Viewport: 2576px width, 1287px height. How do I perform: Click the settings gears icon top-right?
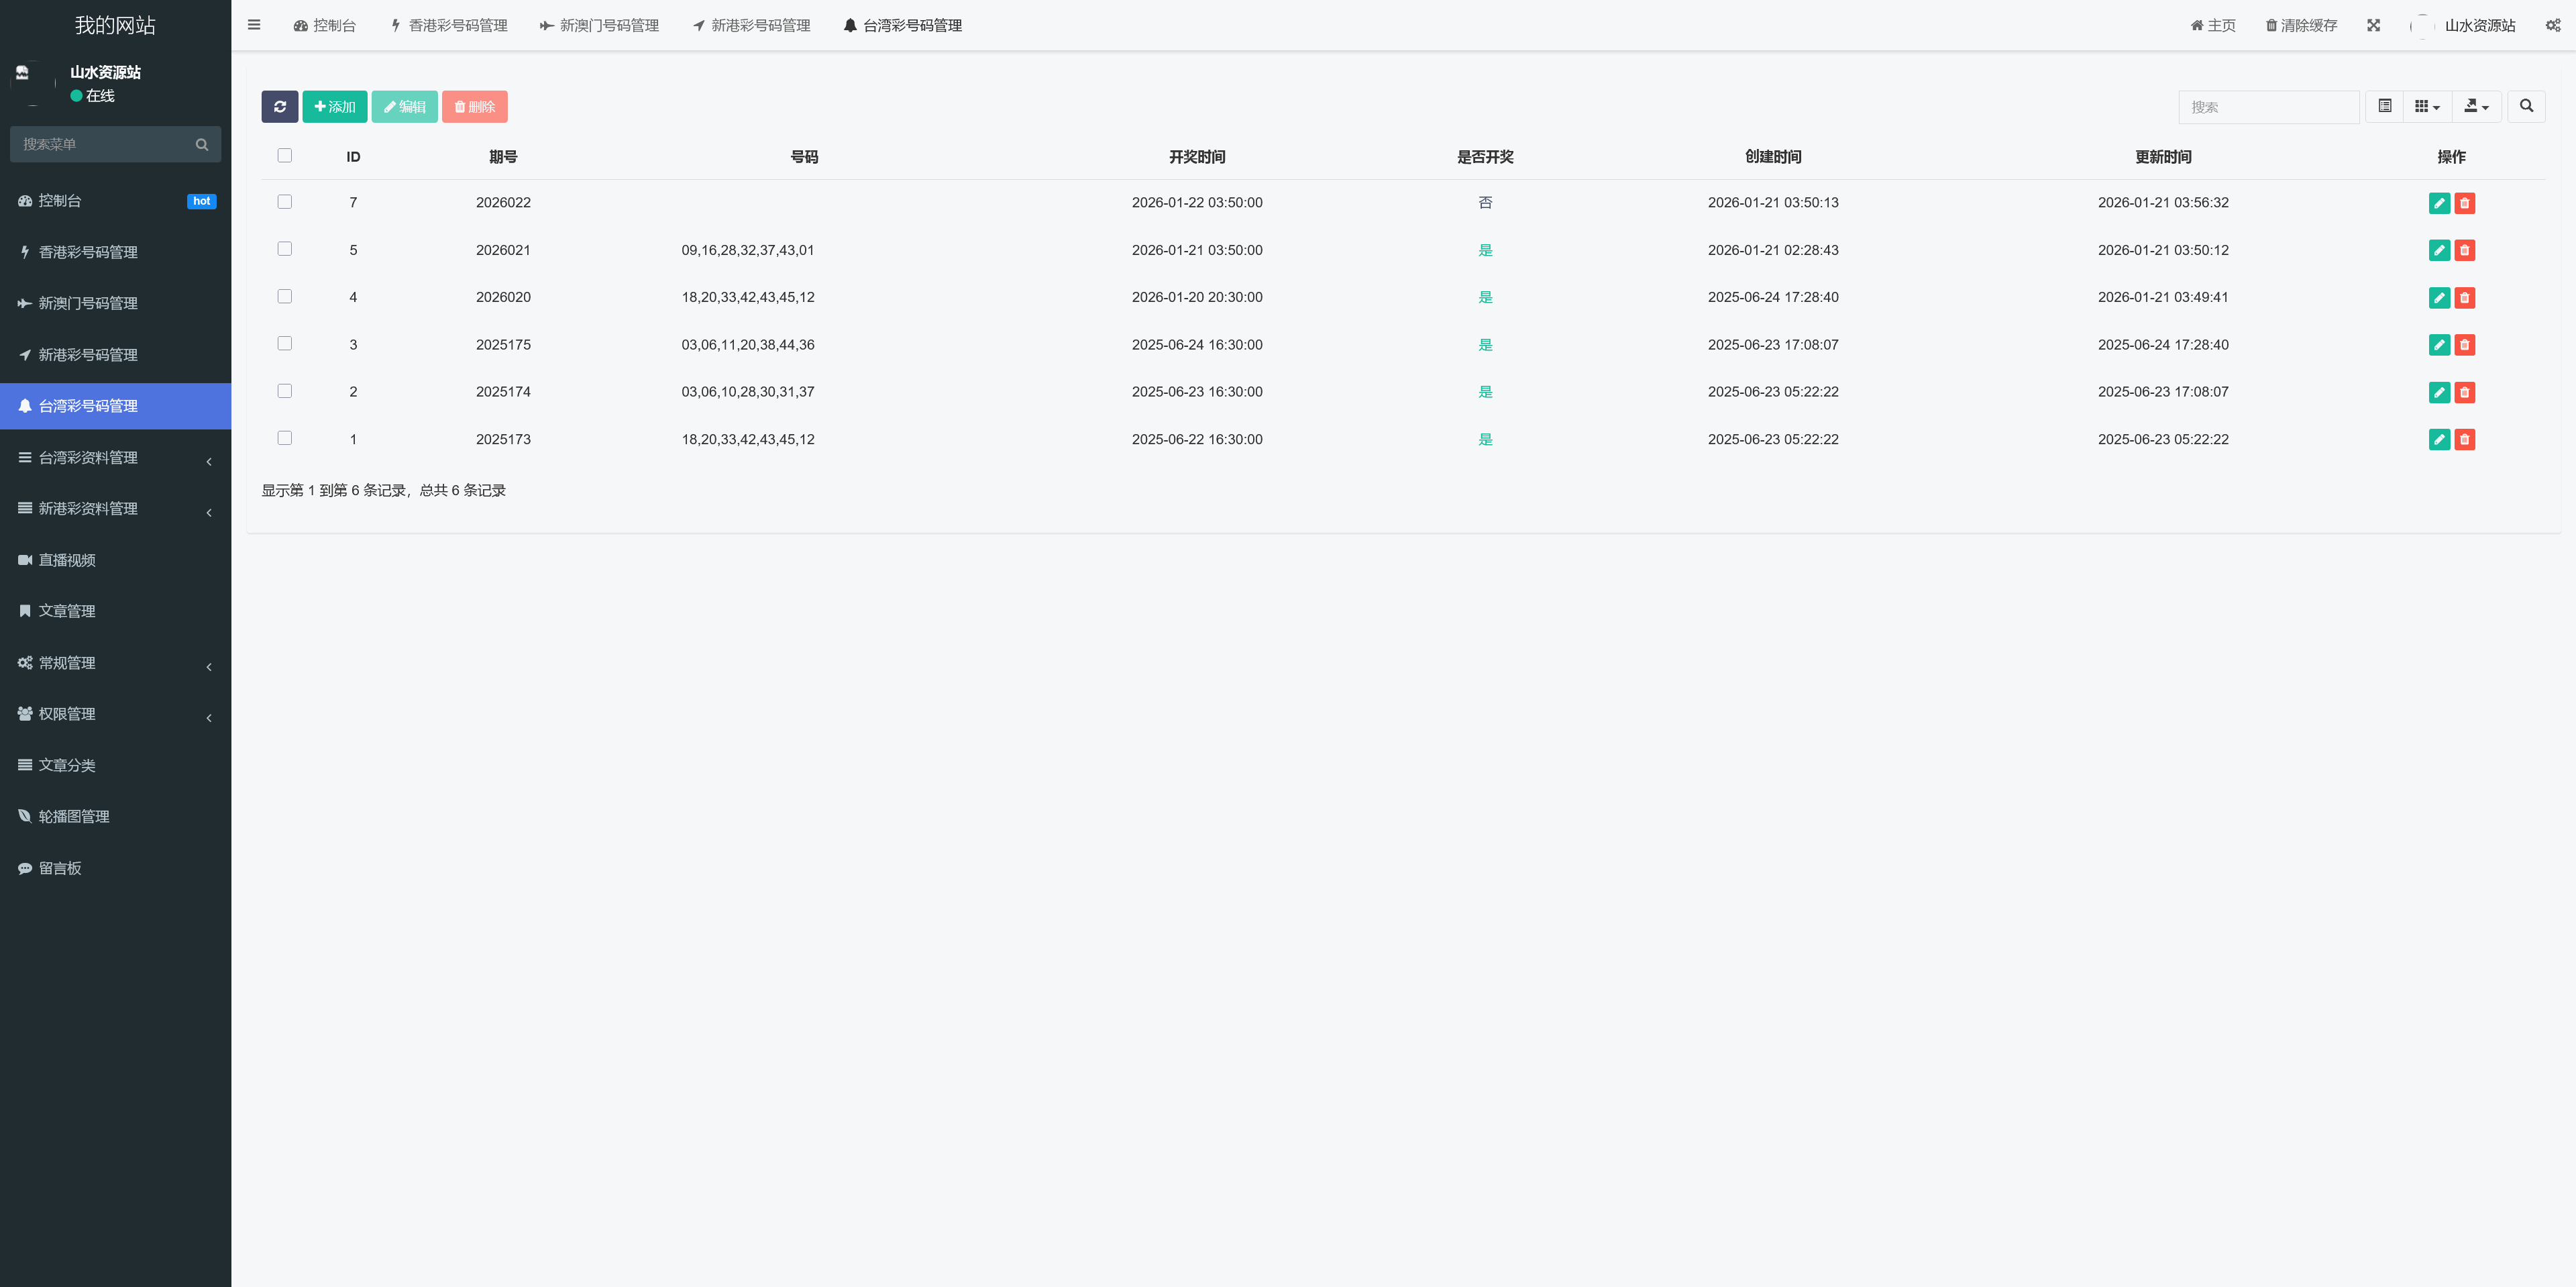click(x=2553, y=25)
